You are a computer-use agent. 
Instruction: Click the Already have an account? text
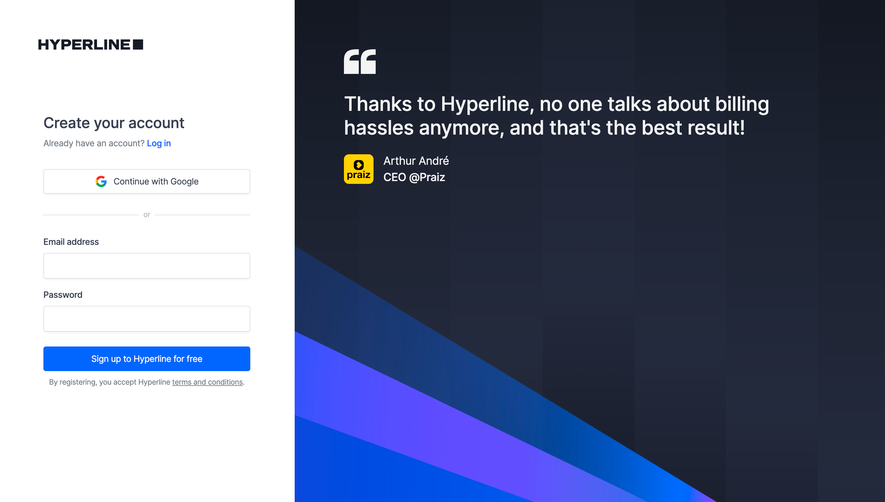pyautogui.click(x=94, y=143)
